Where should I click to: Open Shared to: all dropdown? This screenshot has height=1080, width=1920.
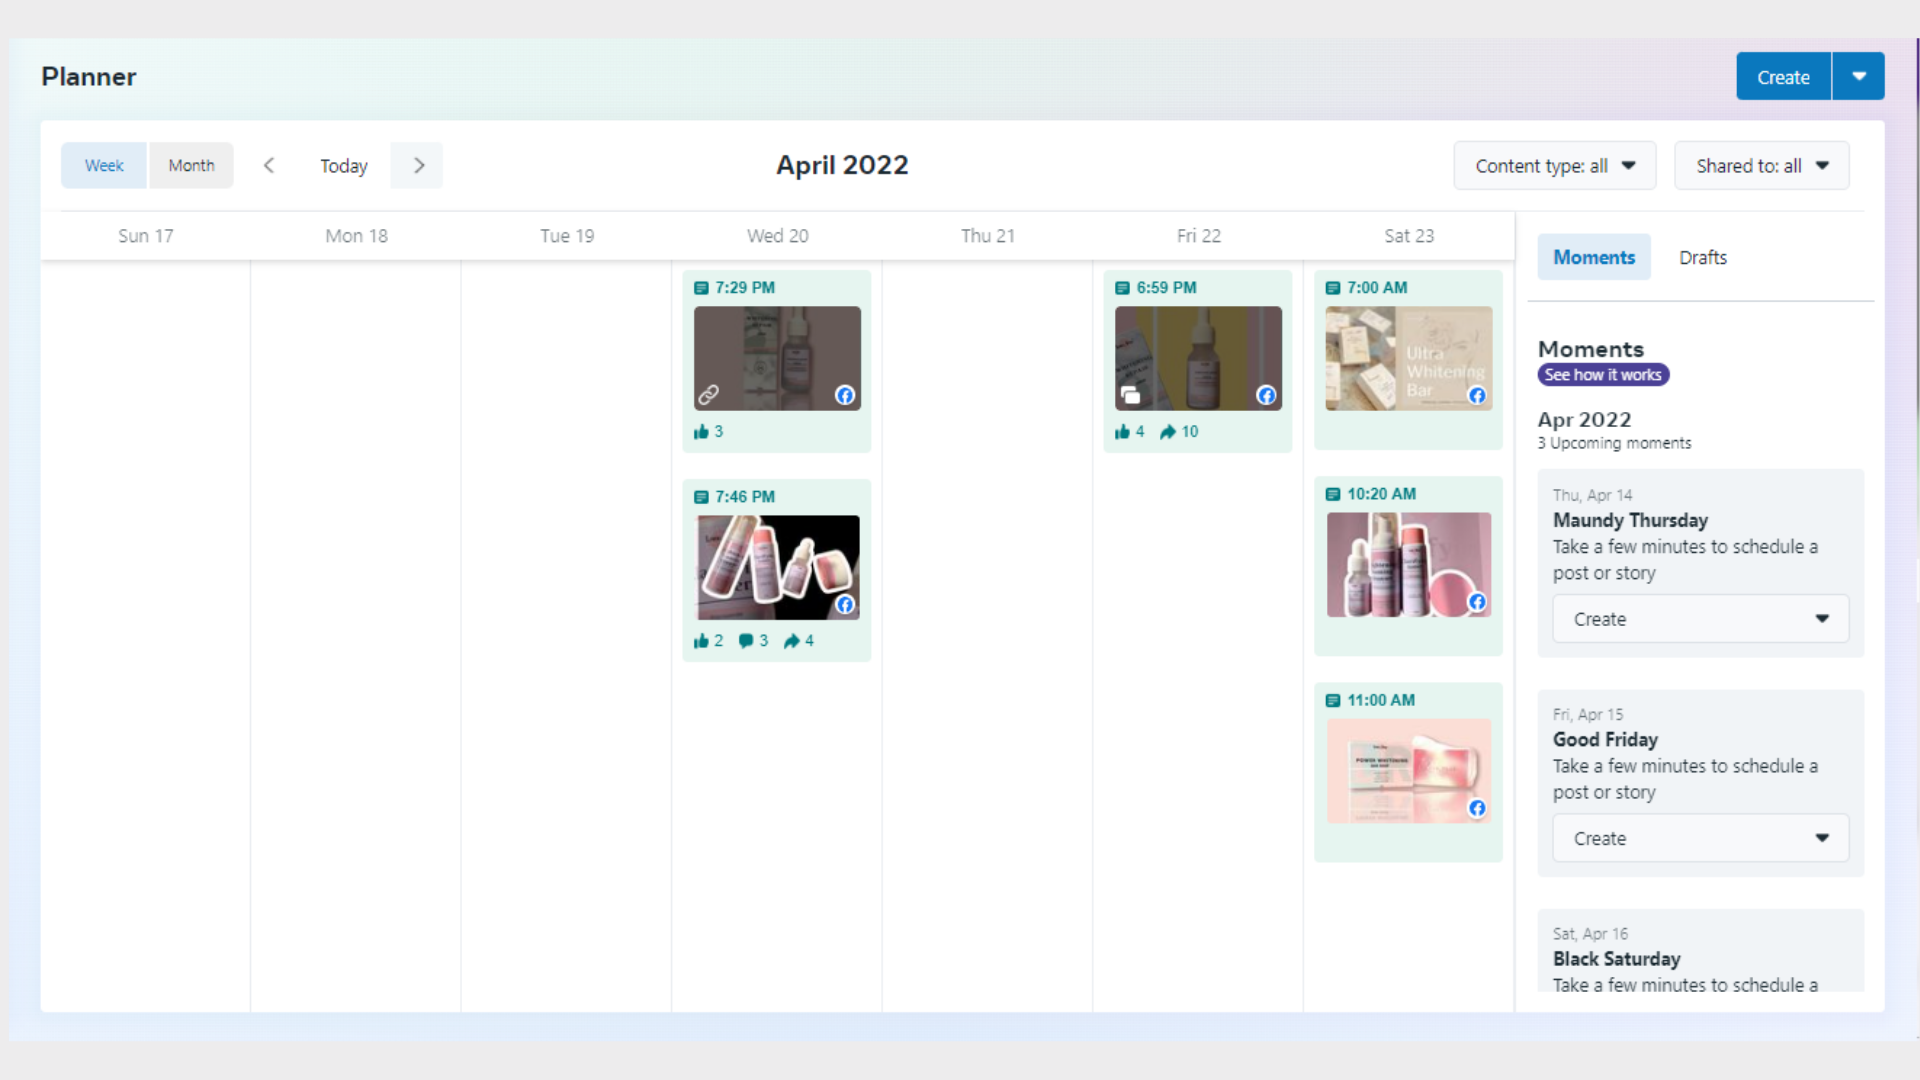(x=1761, y=166)
